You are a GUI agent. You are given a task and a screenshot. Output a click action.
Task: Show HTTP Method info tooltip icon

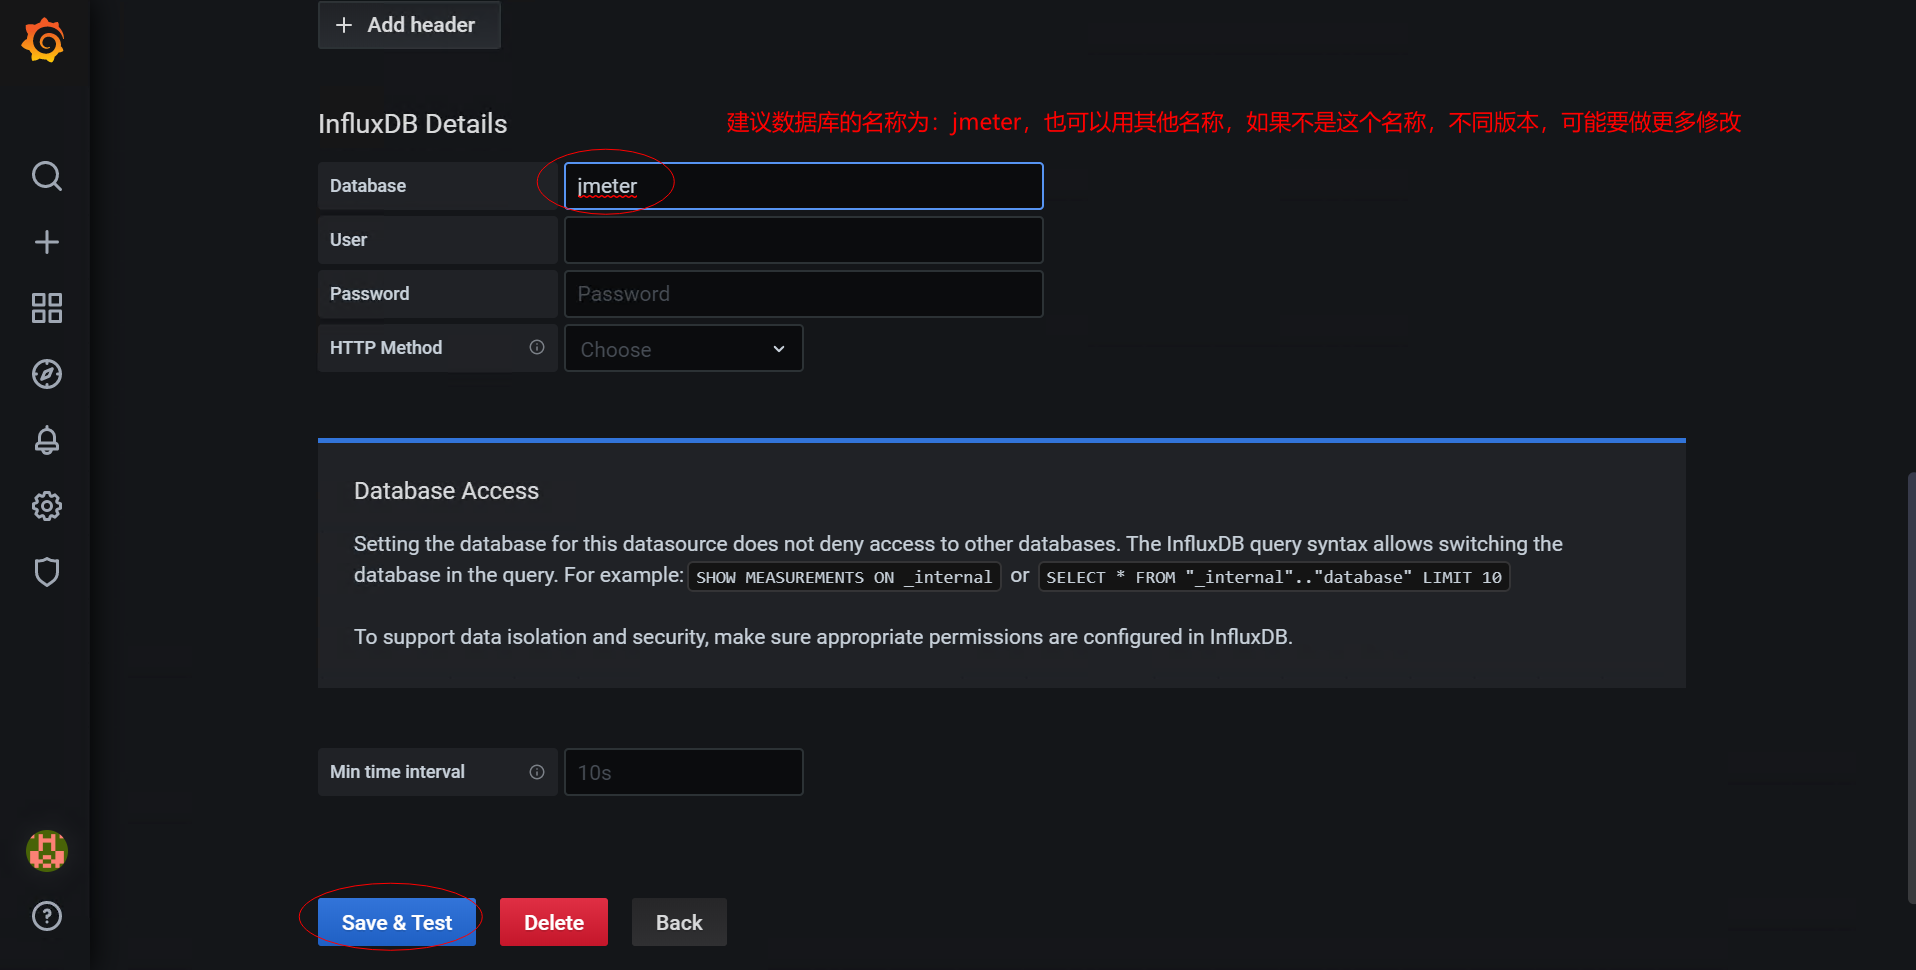coord(537,347)
